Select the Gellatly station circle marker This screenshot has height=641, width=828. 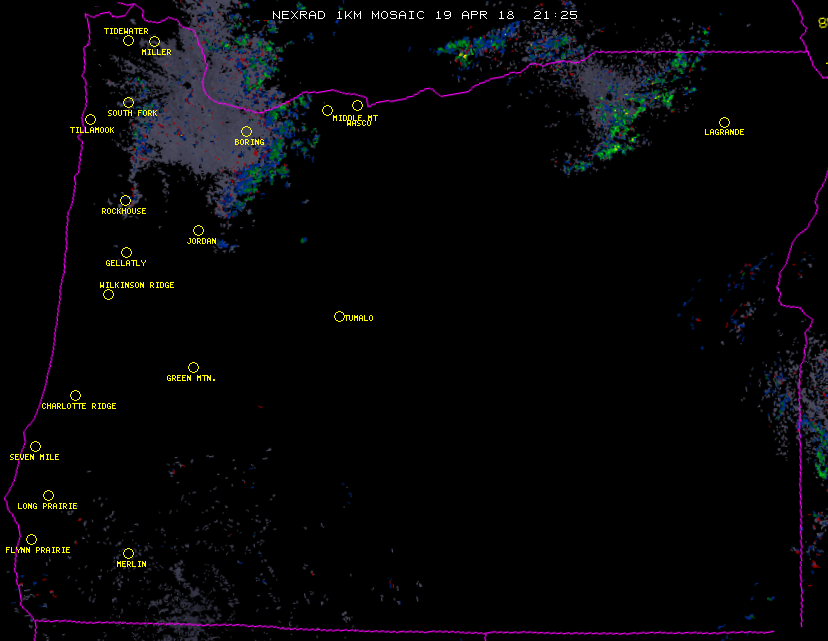(126, 253)
